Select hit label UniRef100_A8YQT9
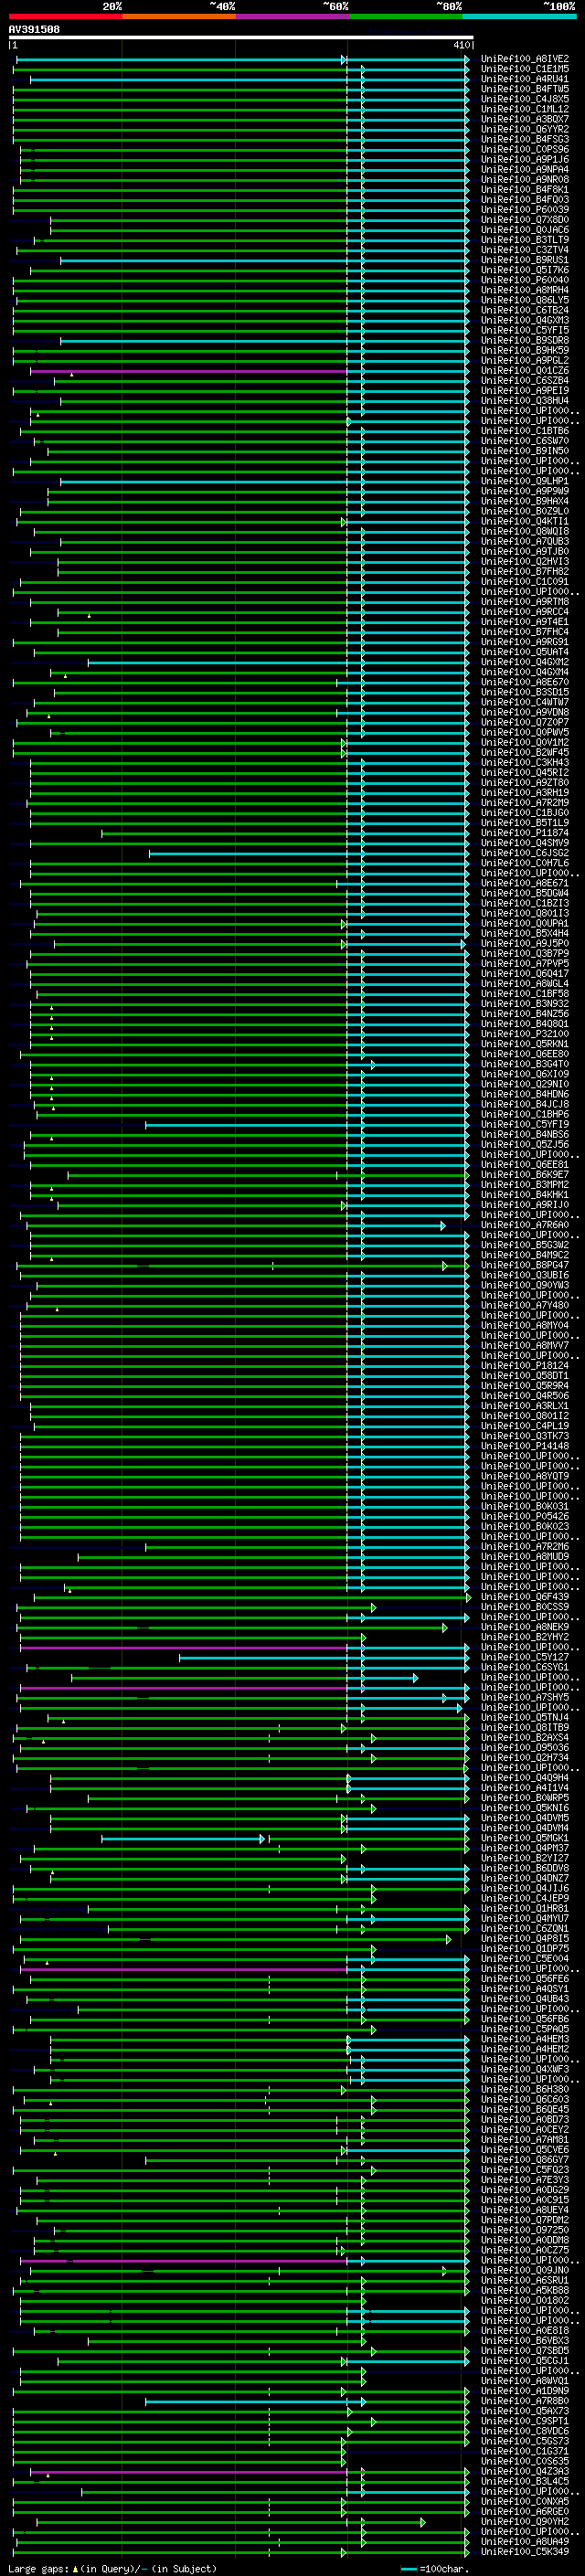Viewport: 585px width, 2576px height. click(524, 1476)
